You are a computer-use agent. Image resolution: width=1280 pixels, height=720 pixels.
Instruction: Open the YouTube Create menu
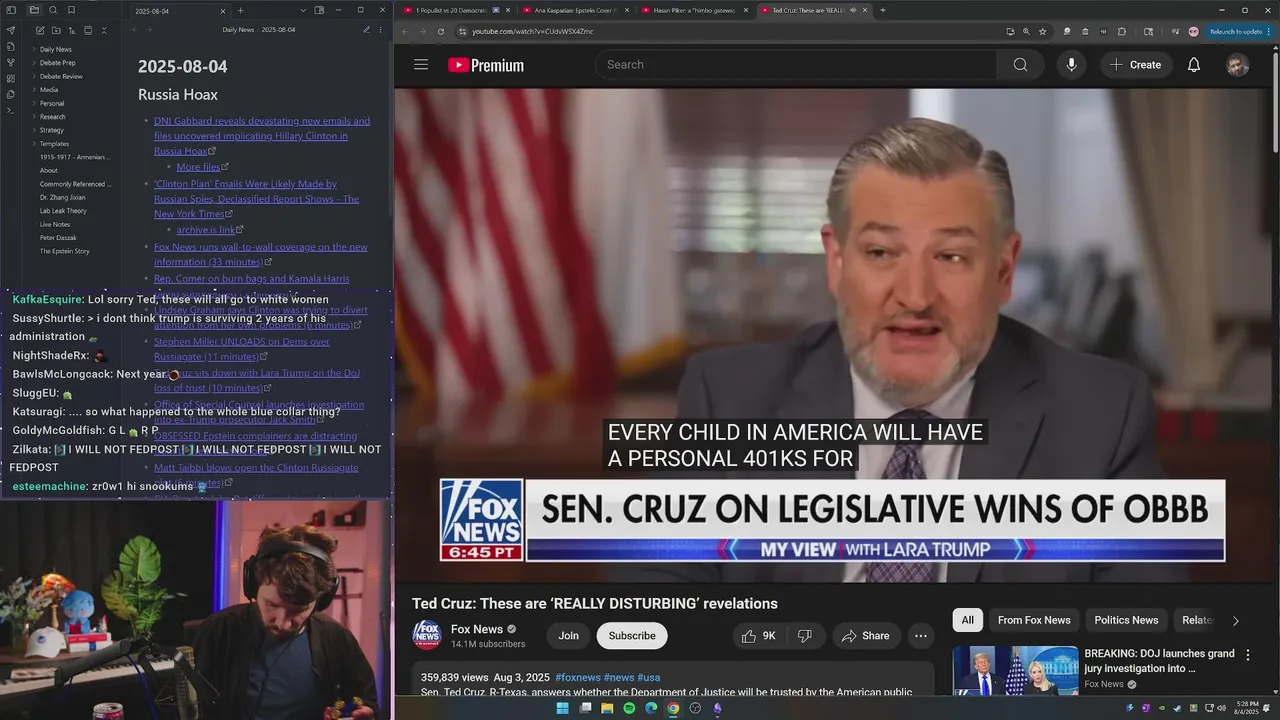(1136, 65)
